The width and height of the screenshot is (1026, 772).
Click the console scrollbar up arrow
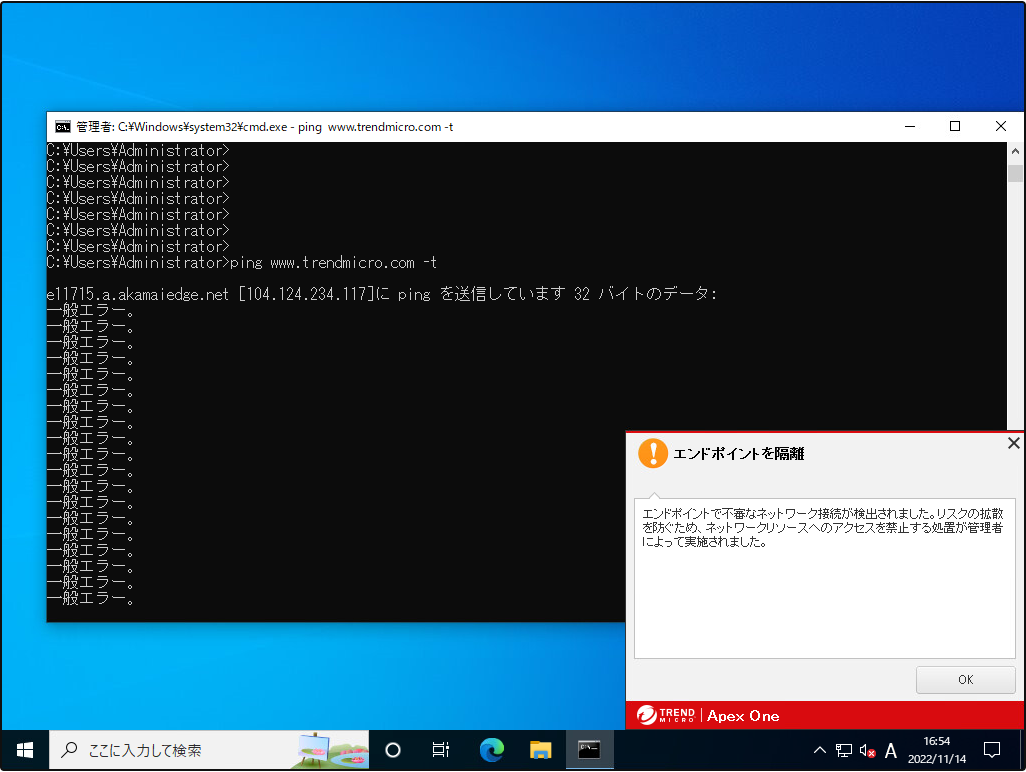click(1015, 150)
